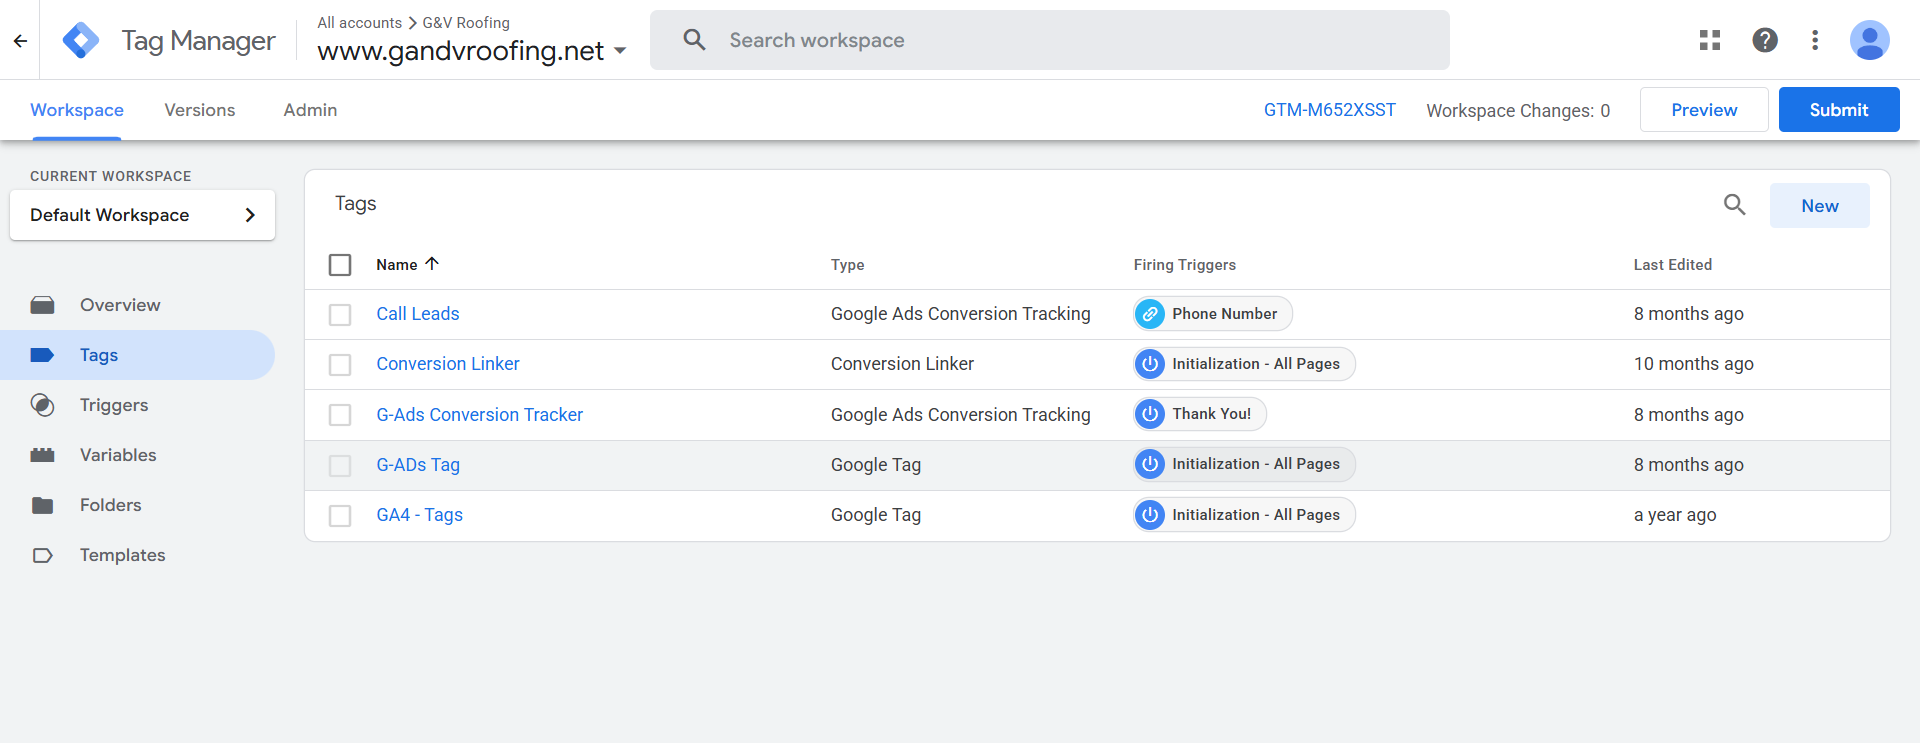The image size is (1920, 743).
Task: Switch to the Workspace tab
Action: click(77, 110)
